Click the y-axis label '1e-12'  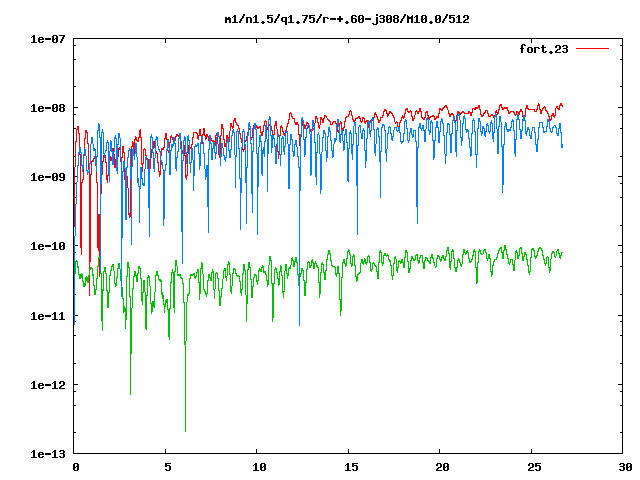tap(48, 385)
